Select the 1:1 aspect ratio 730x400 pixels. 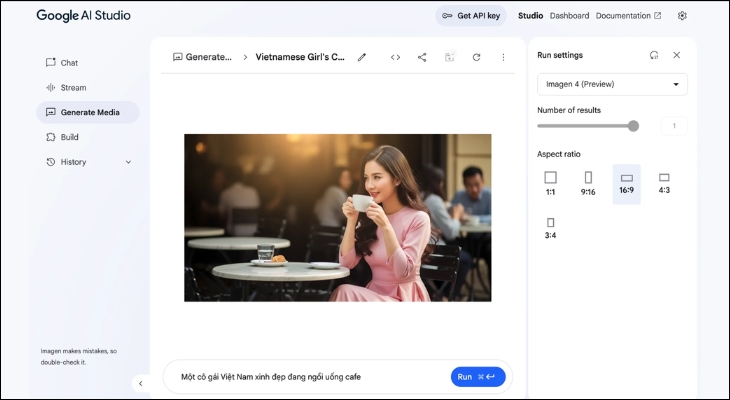tap(550, 183)
